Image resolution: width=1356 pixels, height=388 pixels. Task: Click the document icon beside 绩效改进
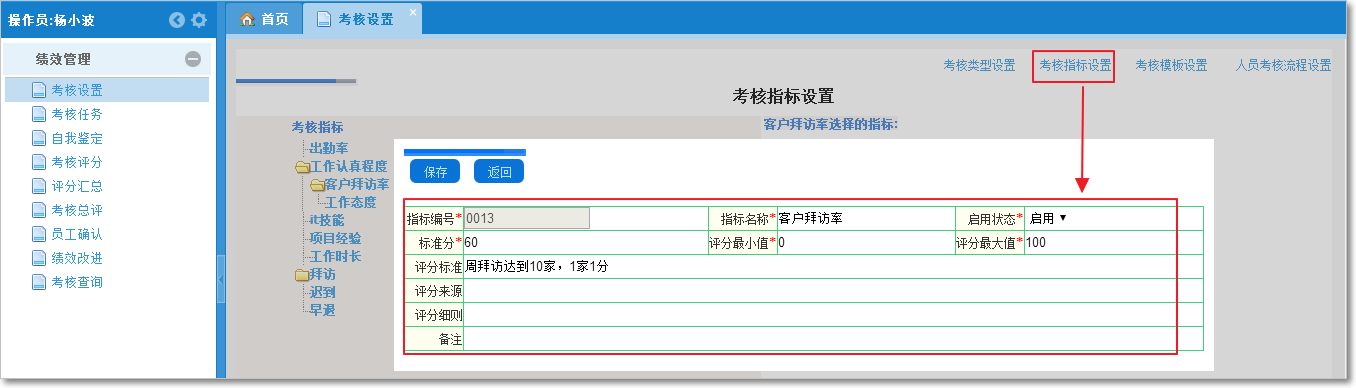pyautogui.click(x=39, y=258)
